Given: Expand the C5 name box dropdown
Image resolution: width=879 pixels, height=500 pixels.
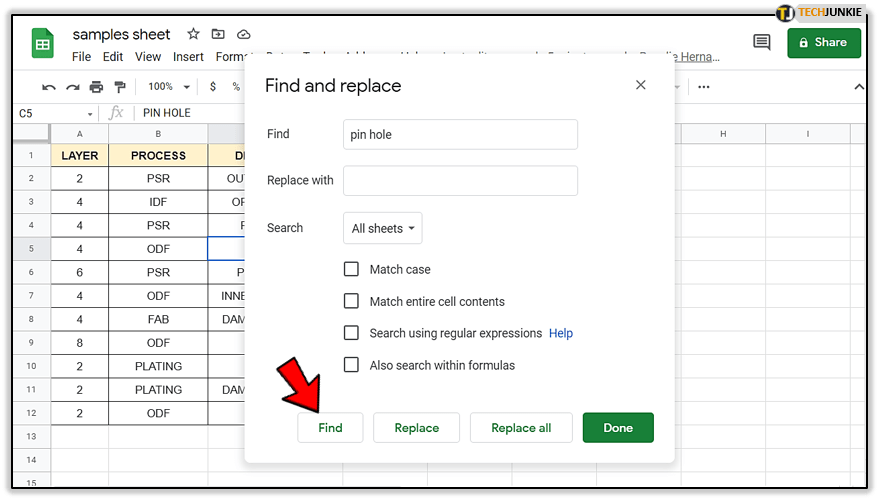Looking at the screenshot, I should pyautogui.click(x=90, y=114).
